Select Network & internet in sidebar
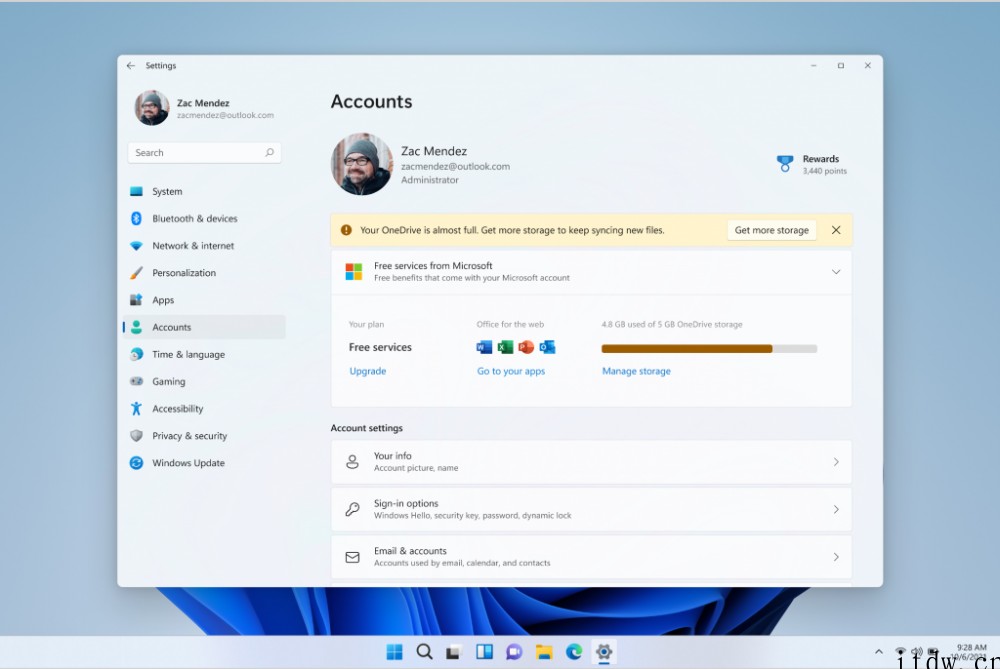Image resolution: width=1000 pixels, height=669 pixels. click(204, 246)
